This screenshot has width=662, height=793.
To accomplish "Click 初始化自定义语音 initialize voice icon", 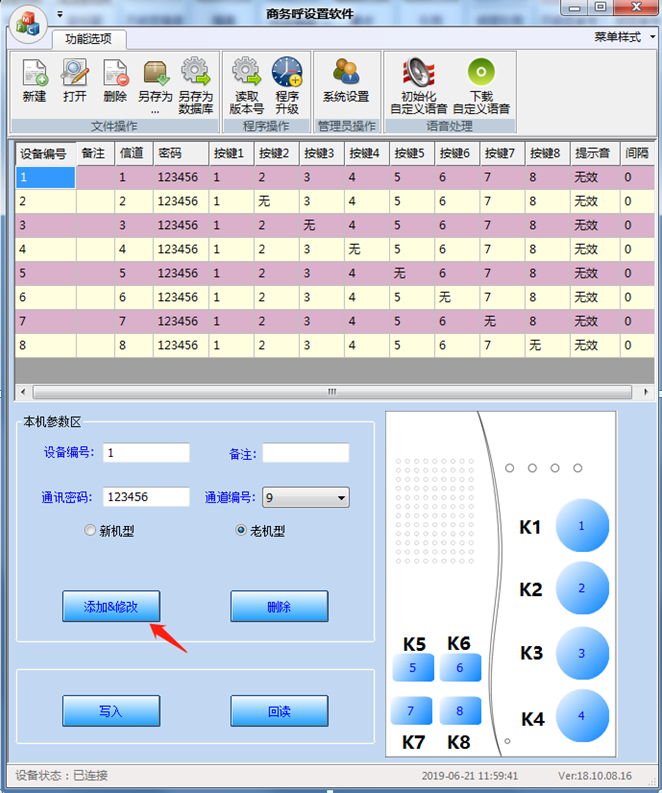I will 418,81.
